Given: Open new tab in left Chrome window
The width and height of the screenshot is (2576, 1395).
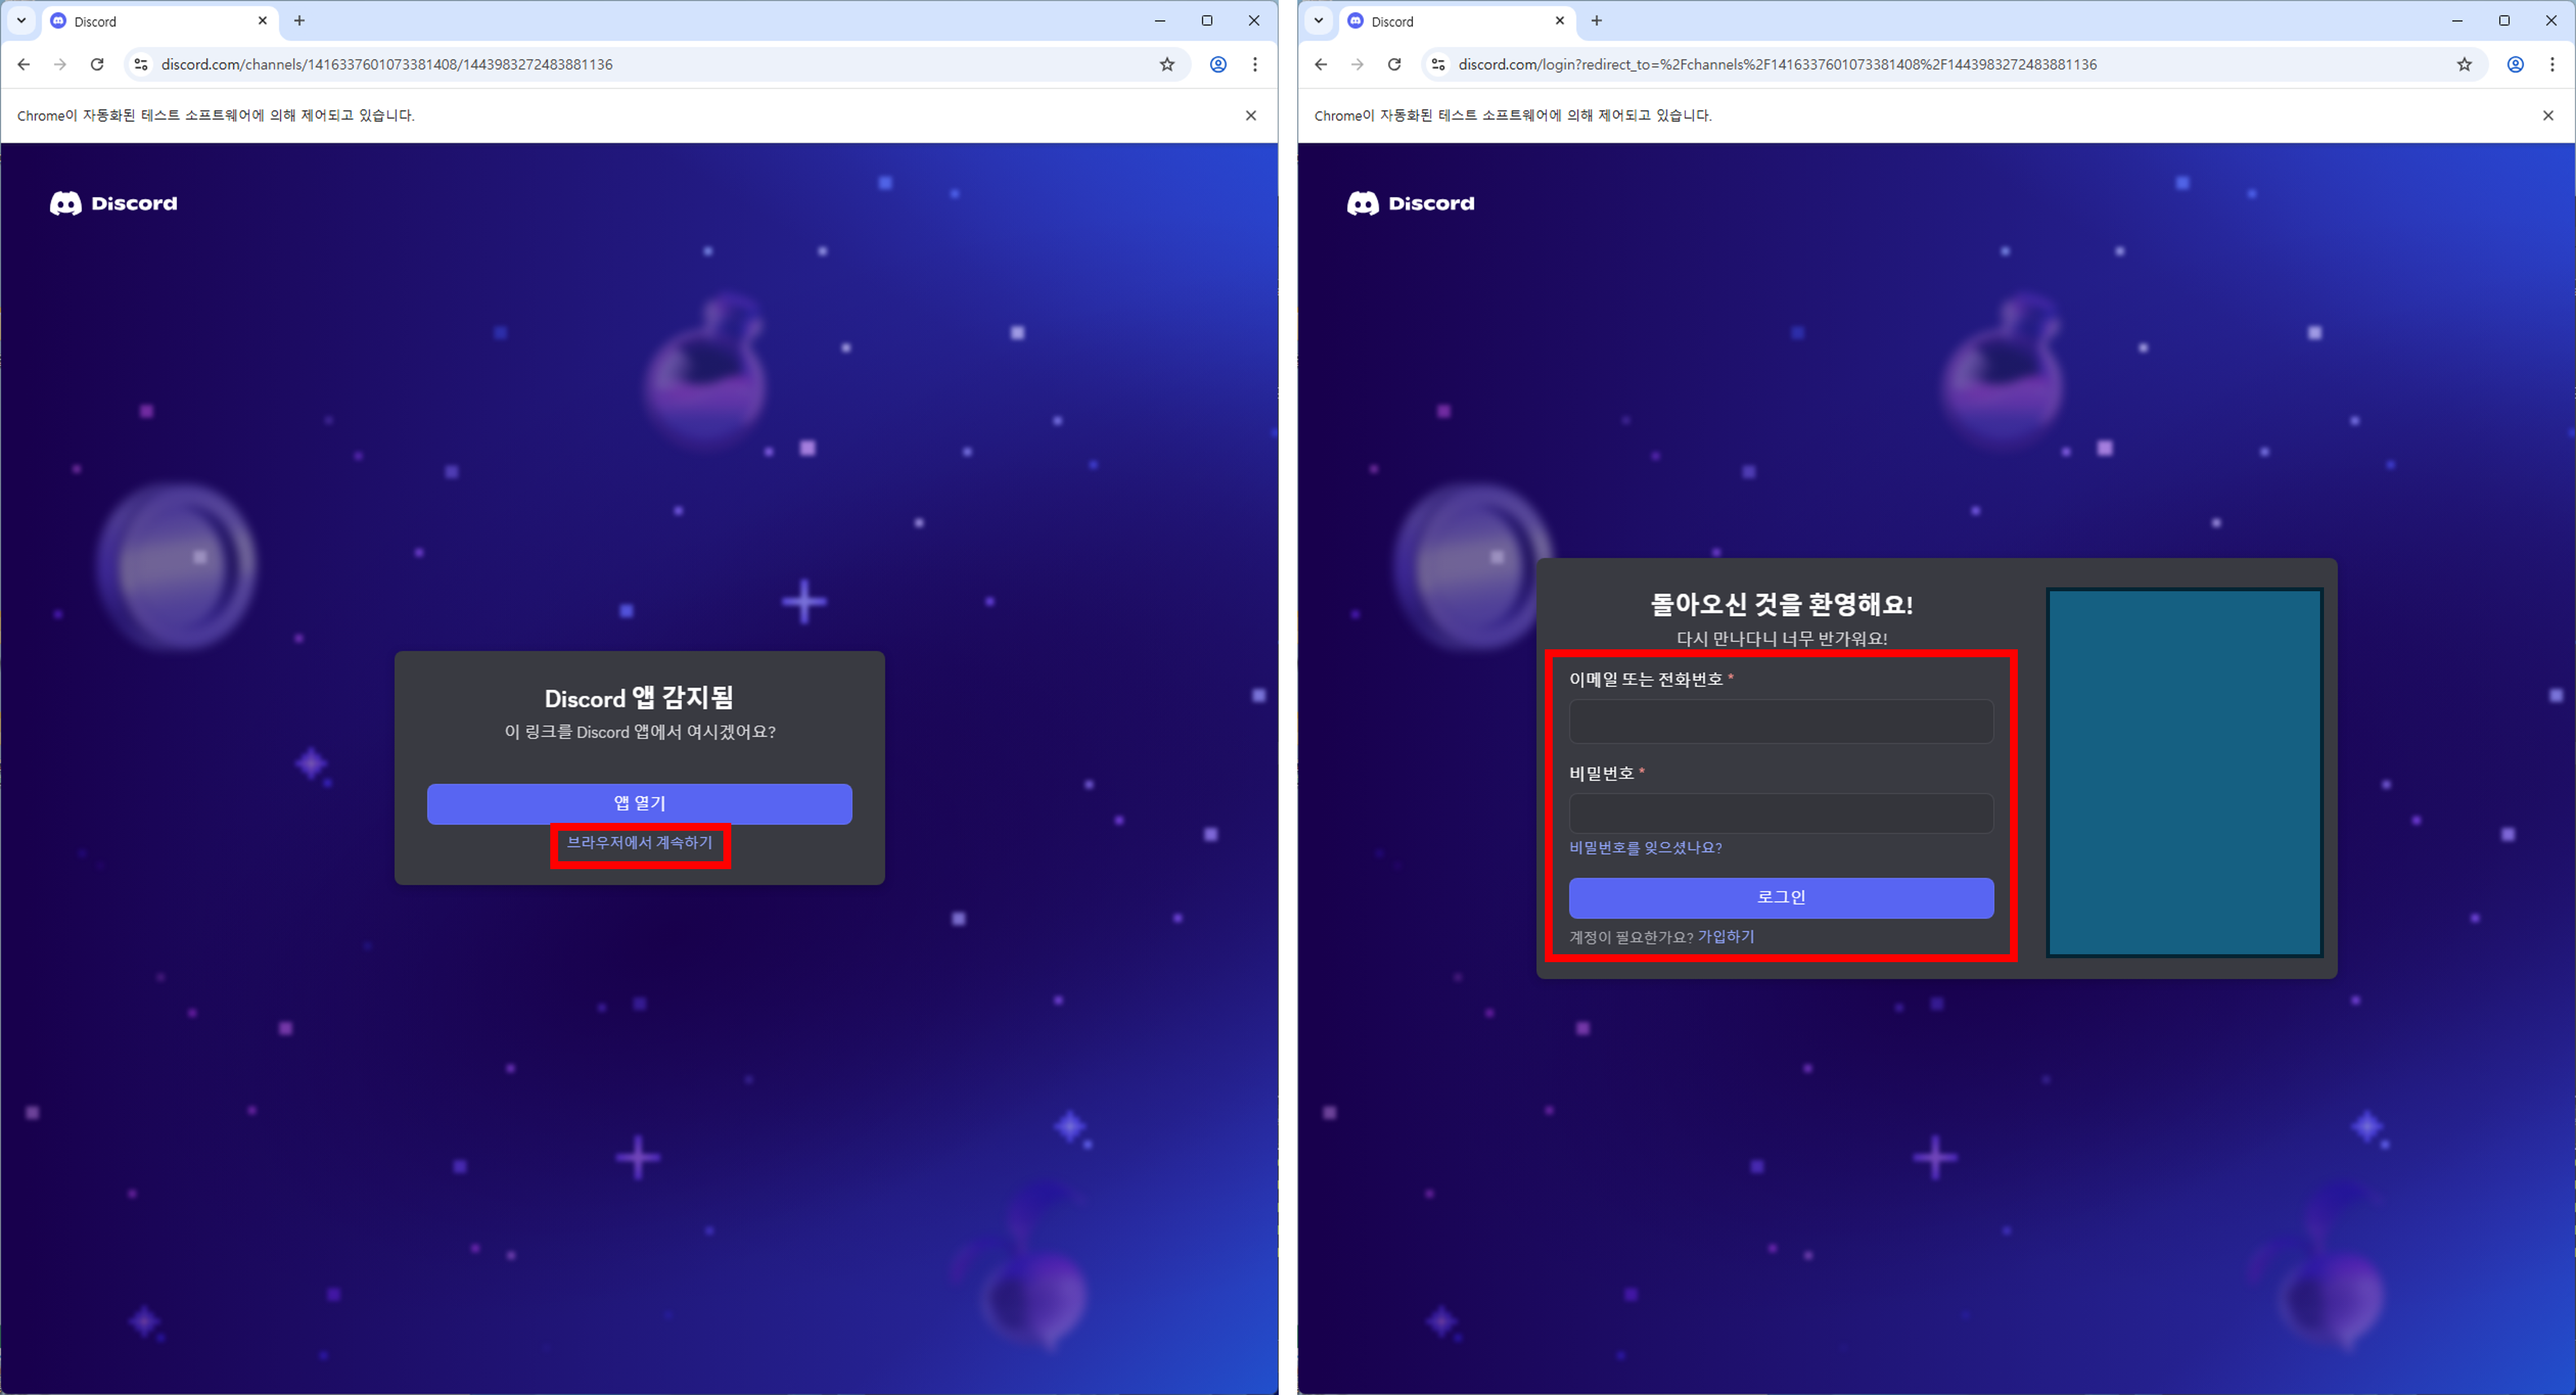Looking at the screenshot, I should (299, 20).
